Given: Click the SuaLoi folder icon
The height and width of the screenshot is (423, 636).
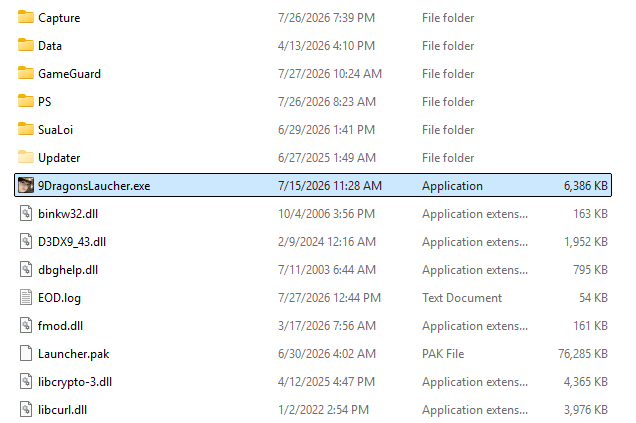Looking at the screenshot, I should pos(26,129).
